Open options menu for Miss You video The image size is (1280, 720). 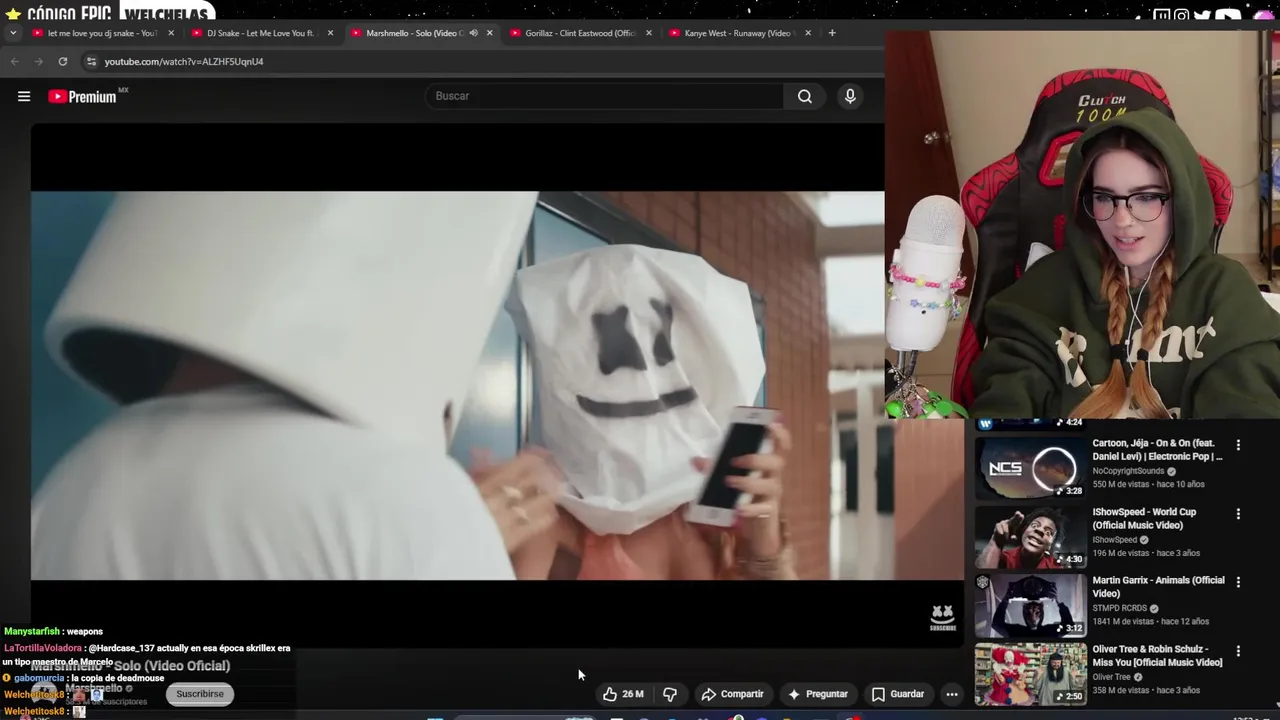1238,651
